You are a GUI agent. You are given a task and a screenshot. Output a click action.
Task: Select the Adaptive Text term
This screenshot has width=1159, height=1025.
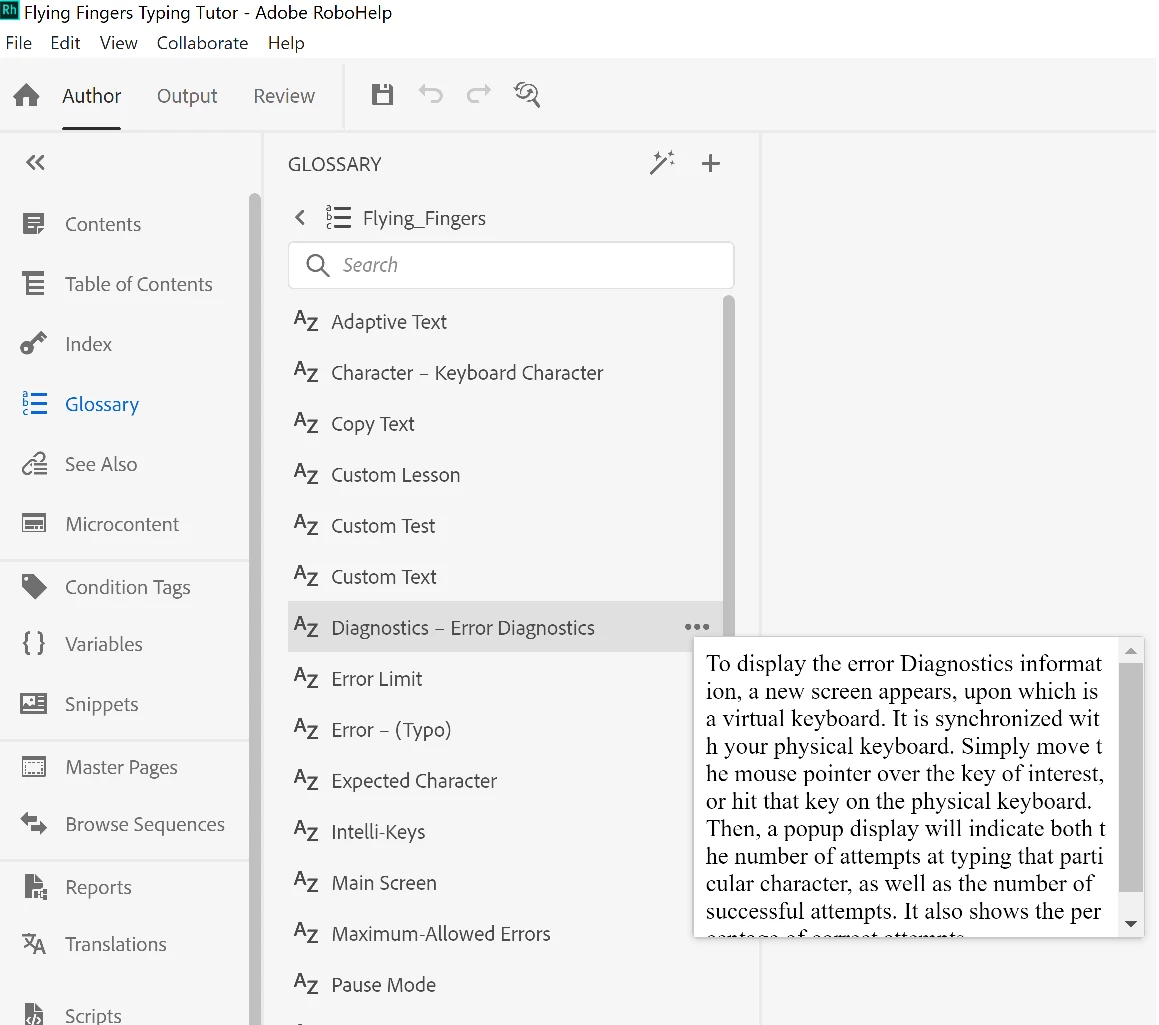point(505,321)
